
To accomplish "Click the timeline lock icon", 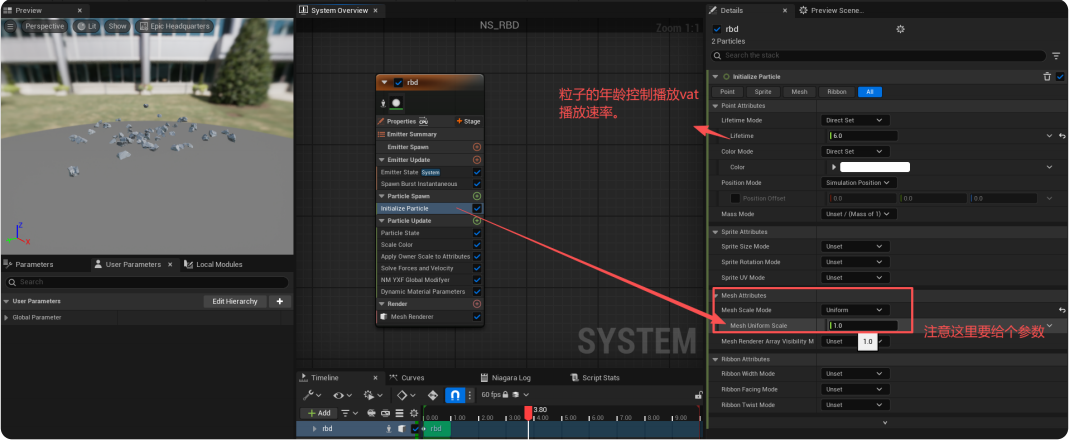I will point(698,395).
